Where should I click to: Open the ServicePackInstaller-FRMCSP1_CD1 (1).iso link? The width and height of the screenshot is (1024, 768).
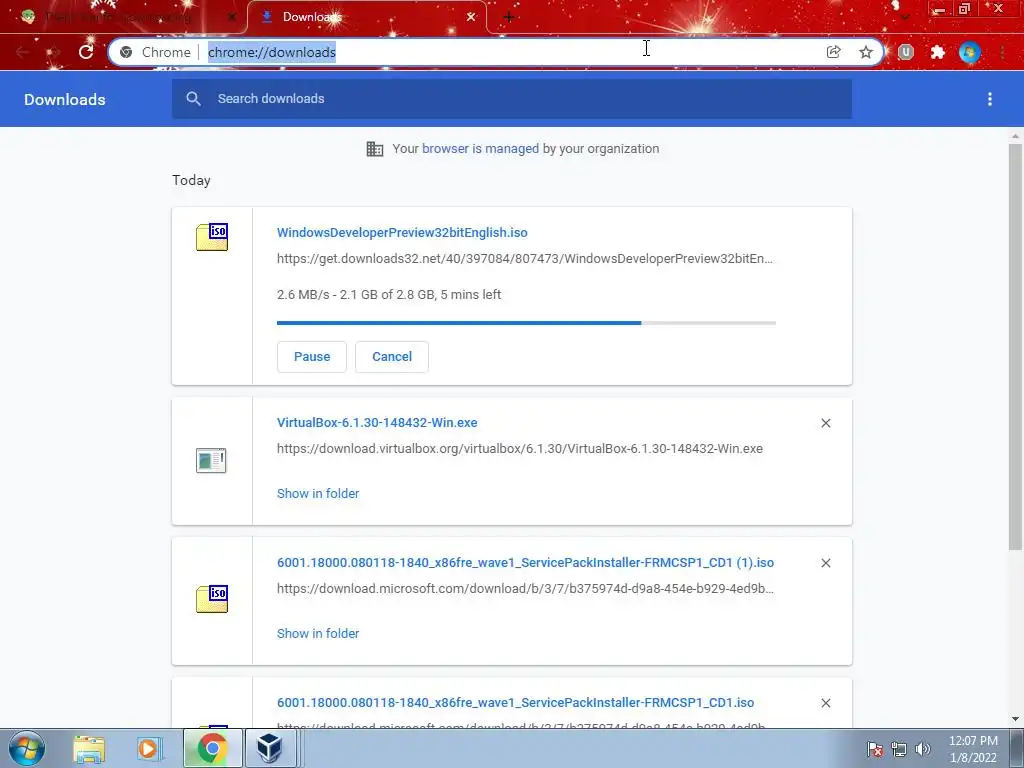(525, 562)
